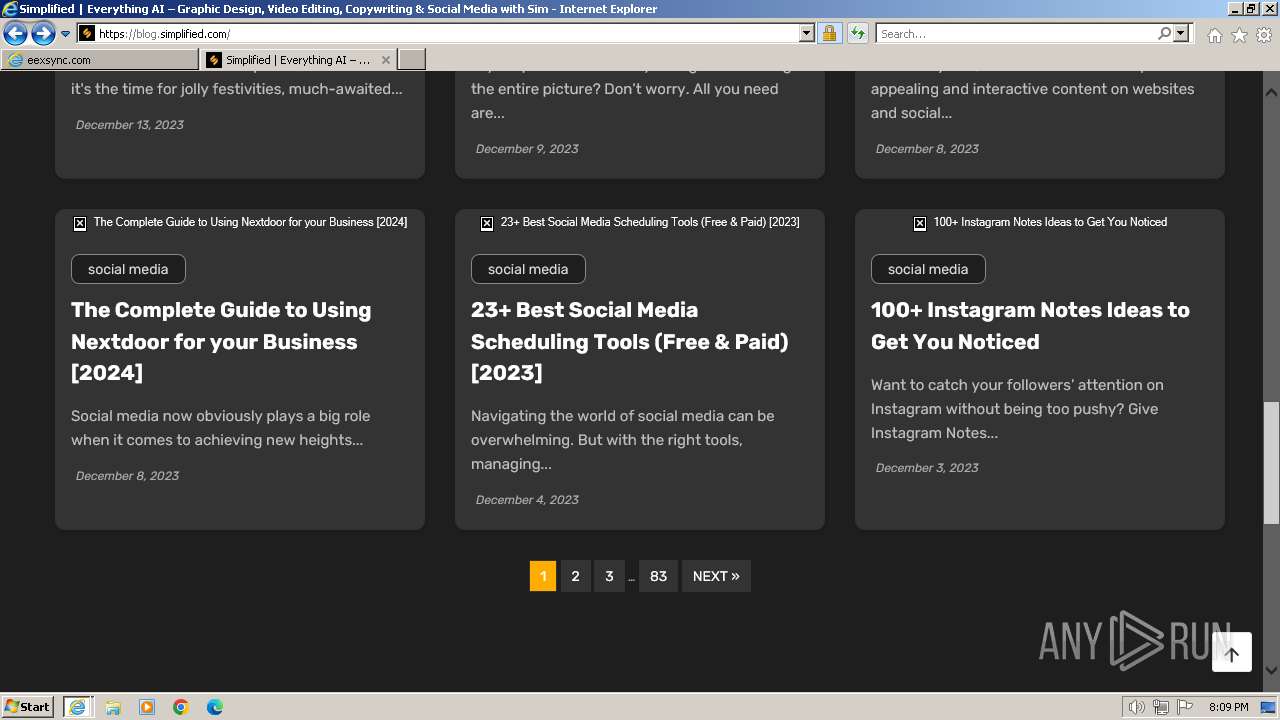Click the December 9, 2023 date text
This screenshot has width=1280, height=720.
pyautogui.click(x=527, y=149)
